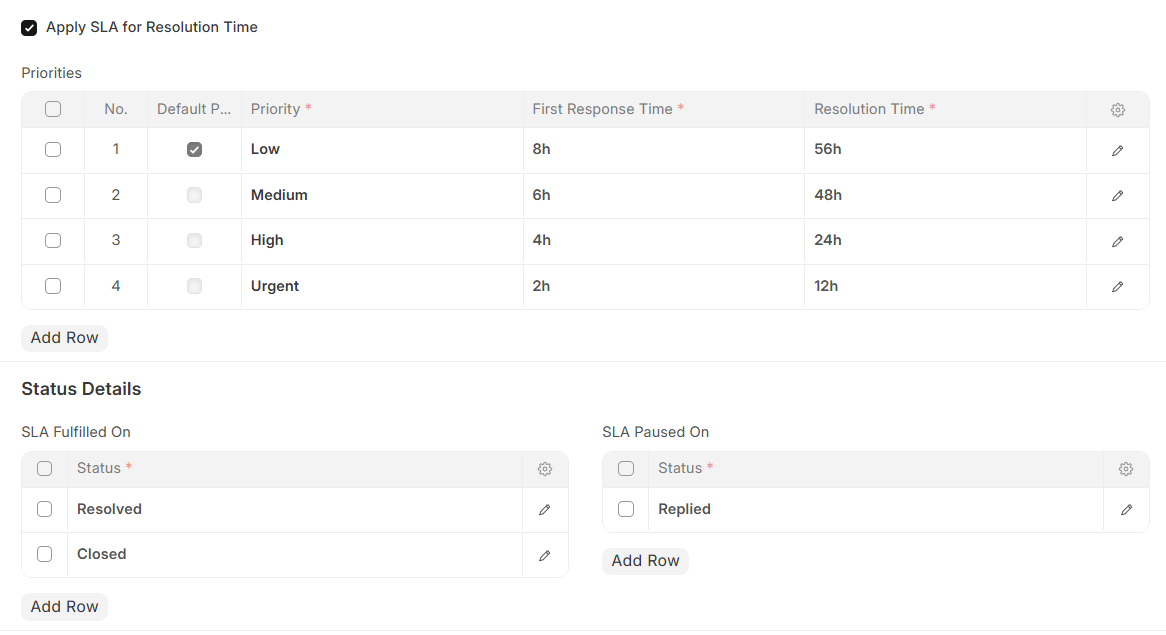The image size is (1166, 635).
Task: Edit the Medium priority row pencil icon
Action: [x=1117, y=196]
